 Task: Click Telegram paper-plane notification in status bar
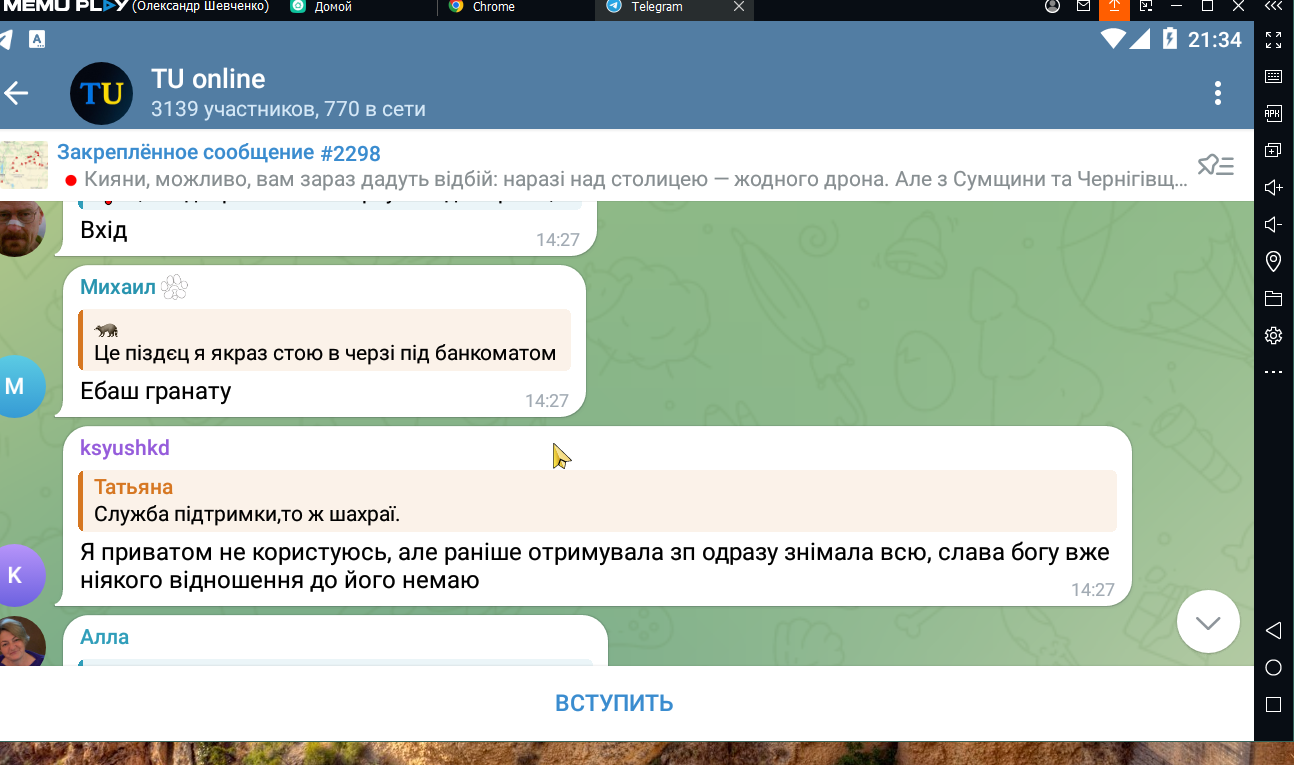tap(6, 40)
